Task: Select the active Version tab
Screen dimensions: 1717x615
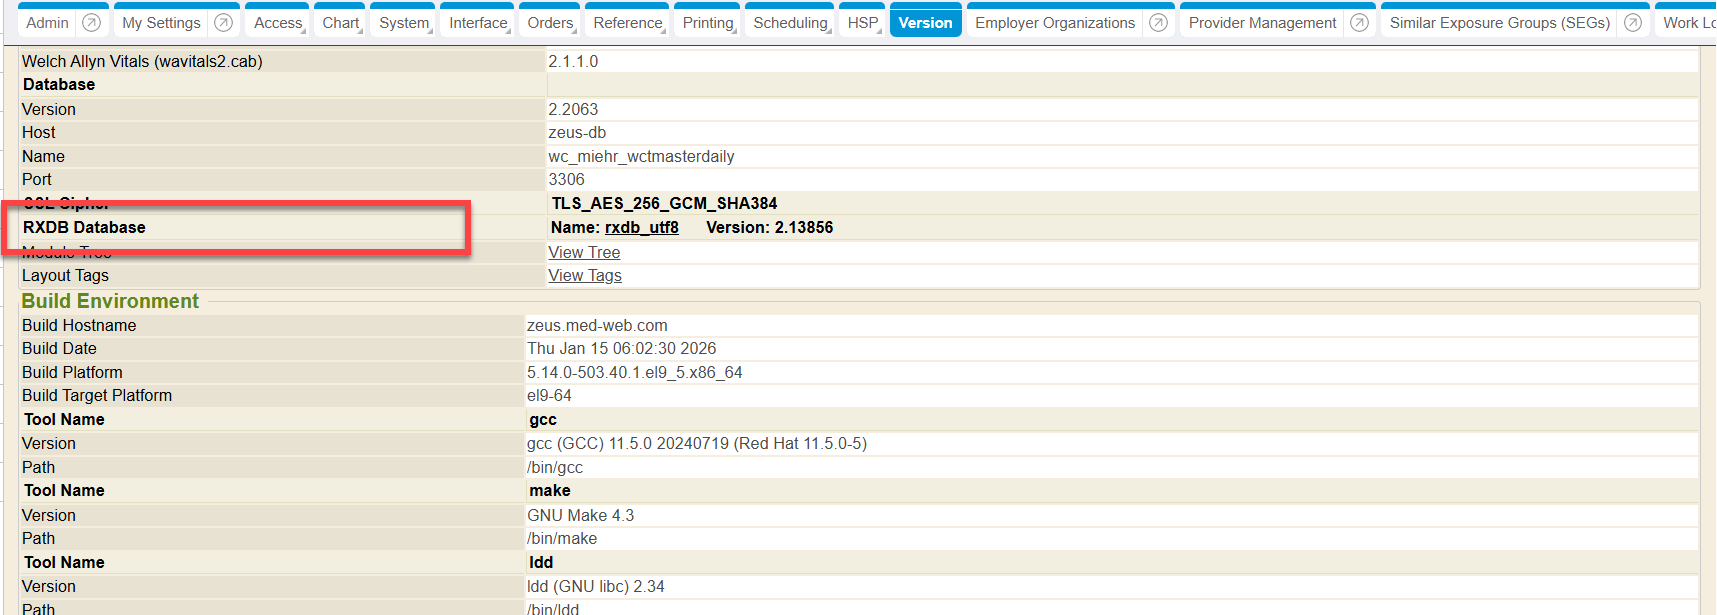Action: 925,23
